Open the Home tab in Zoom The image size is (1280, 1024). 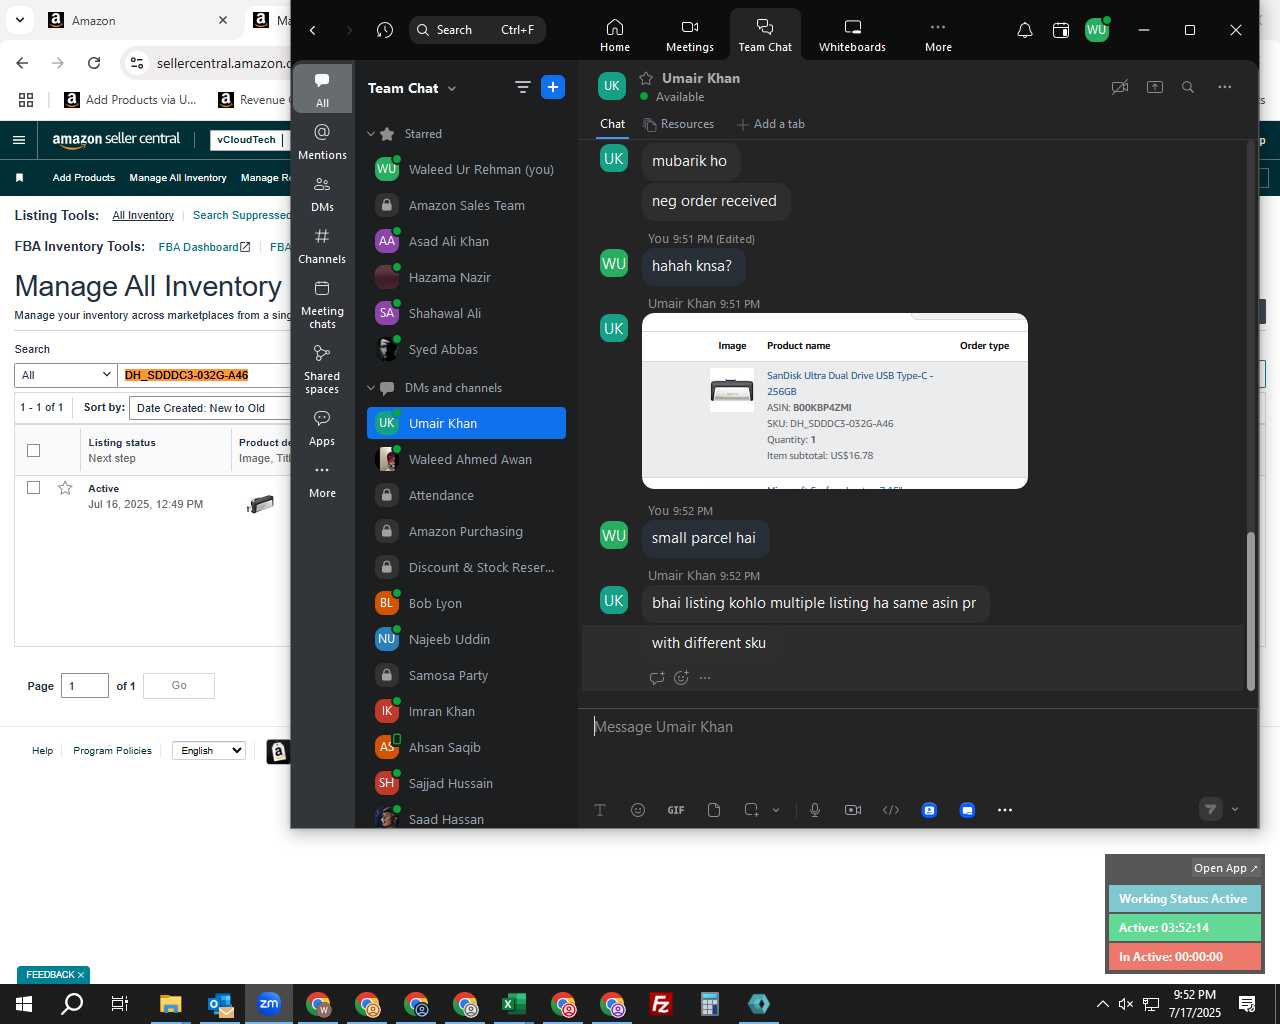[615, 35]
